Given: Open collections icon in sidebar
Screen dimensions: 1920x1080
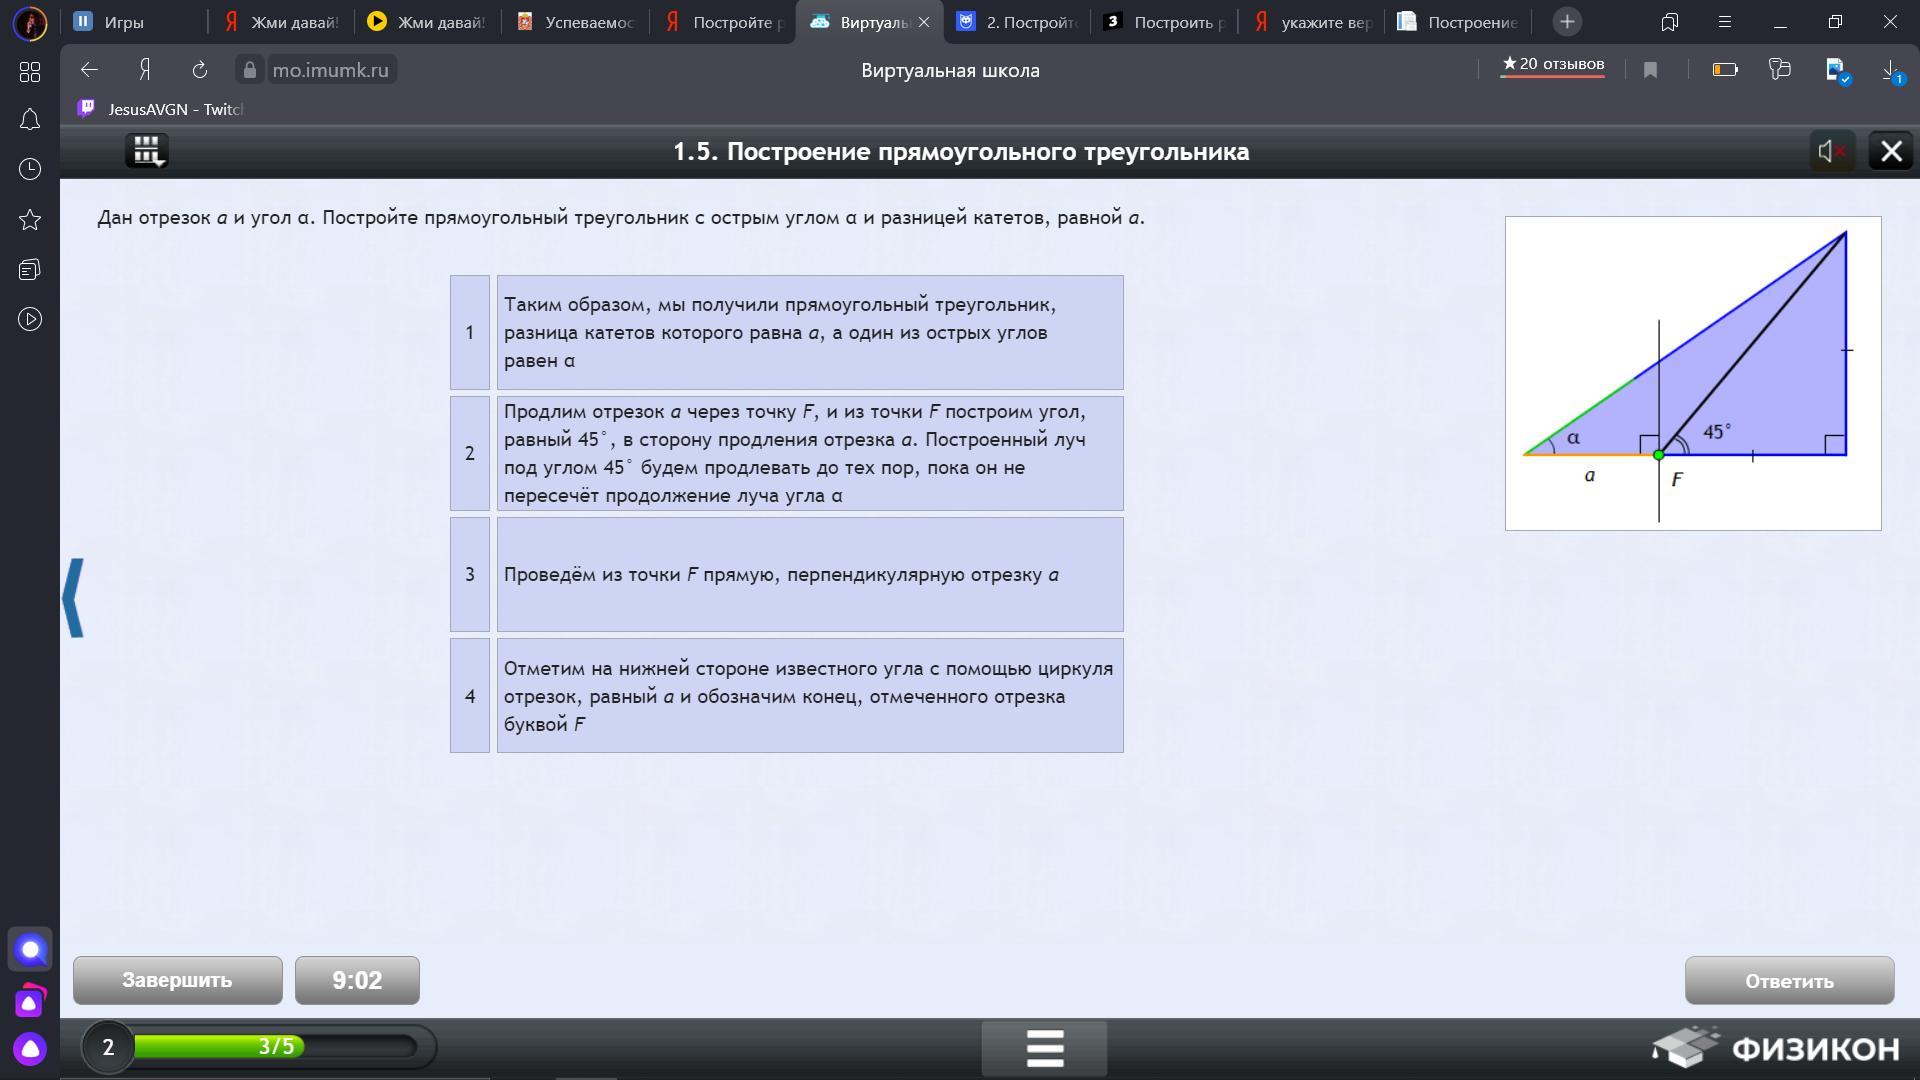Looking at the screenshot, I should click(x=30, y=269).
